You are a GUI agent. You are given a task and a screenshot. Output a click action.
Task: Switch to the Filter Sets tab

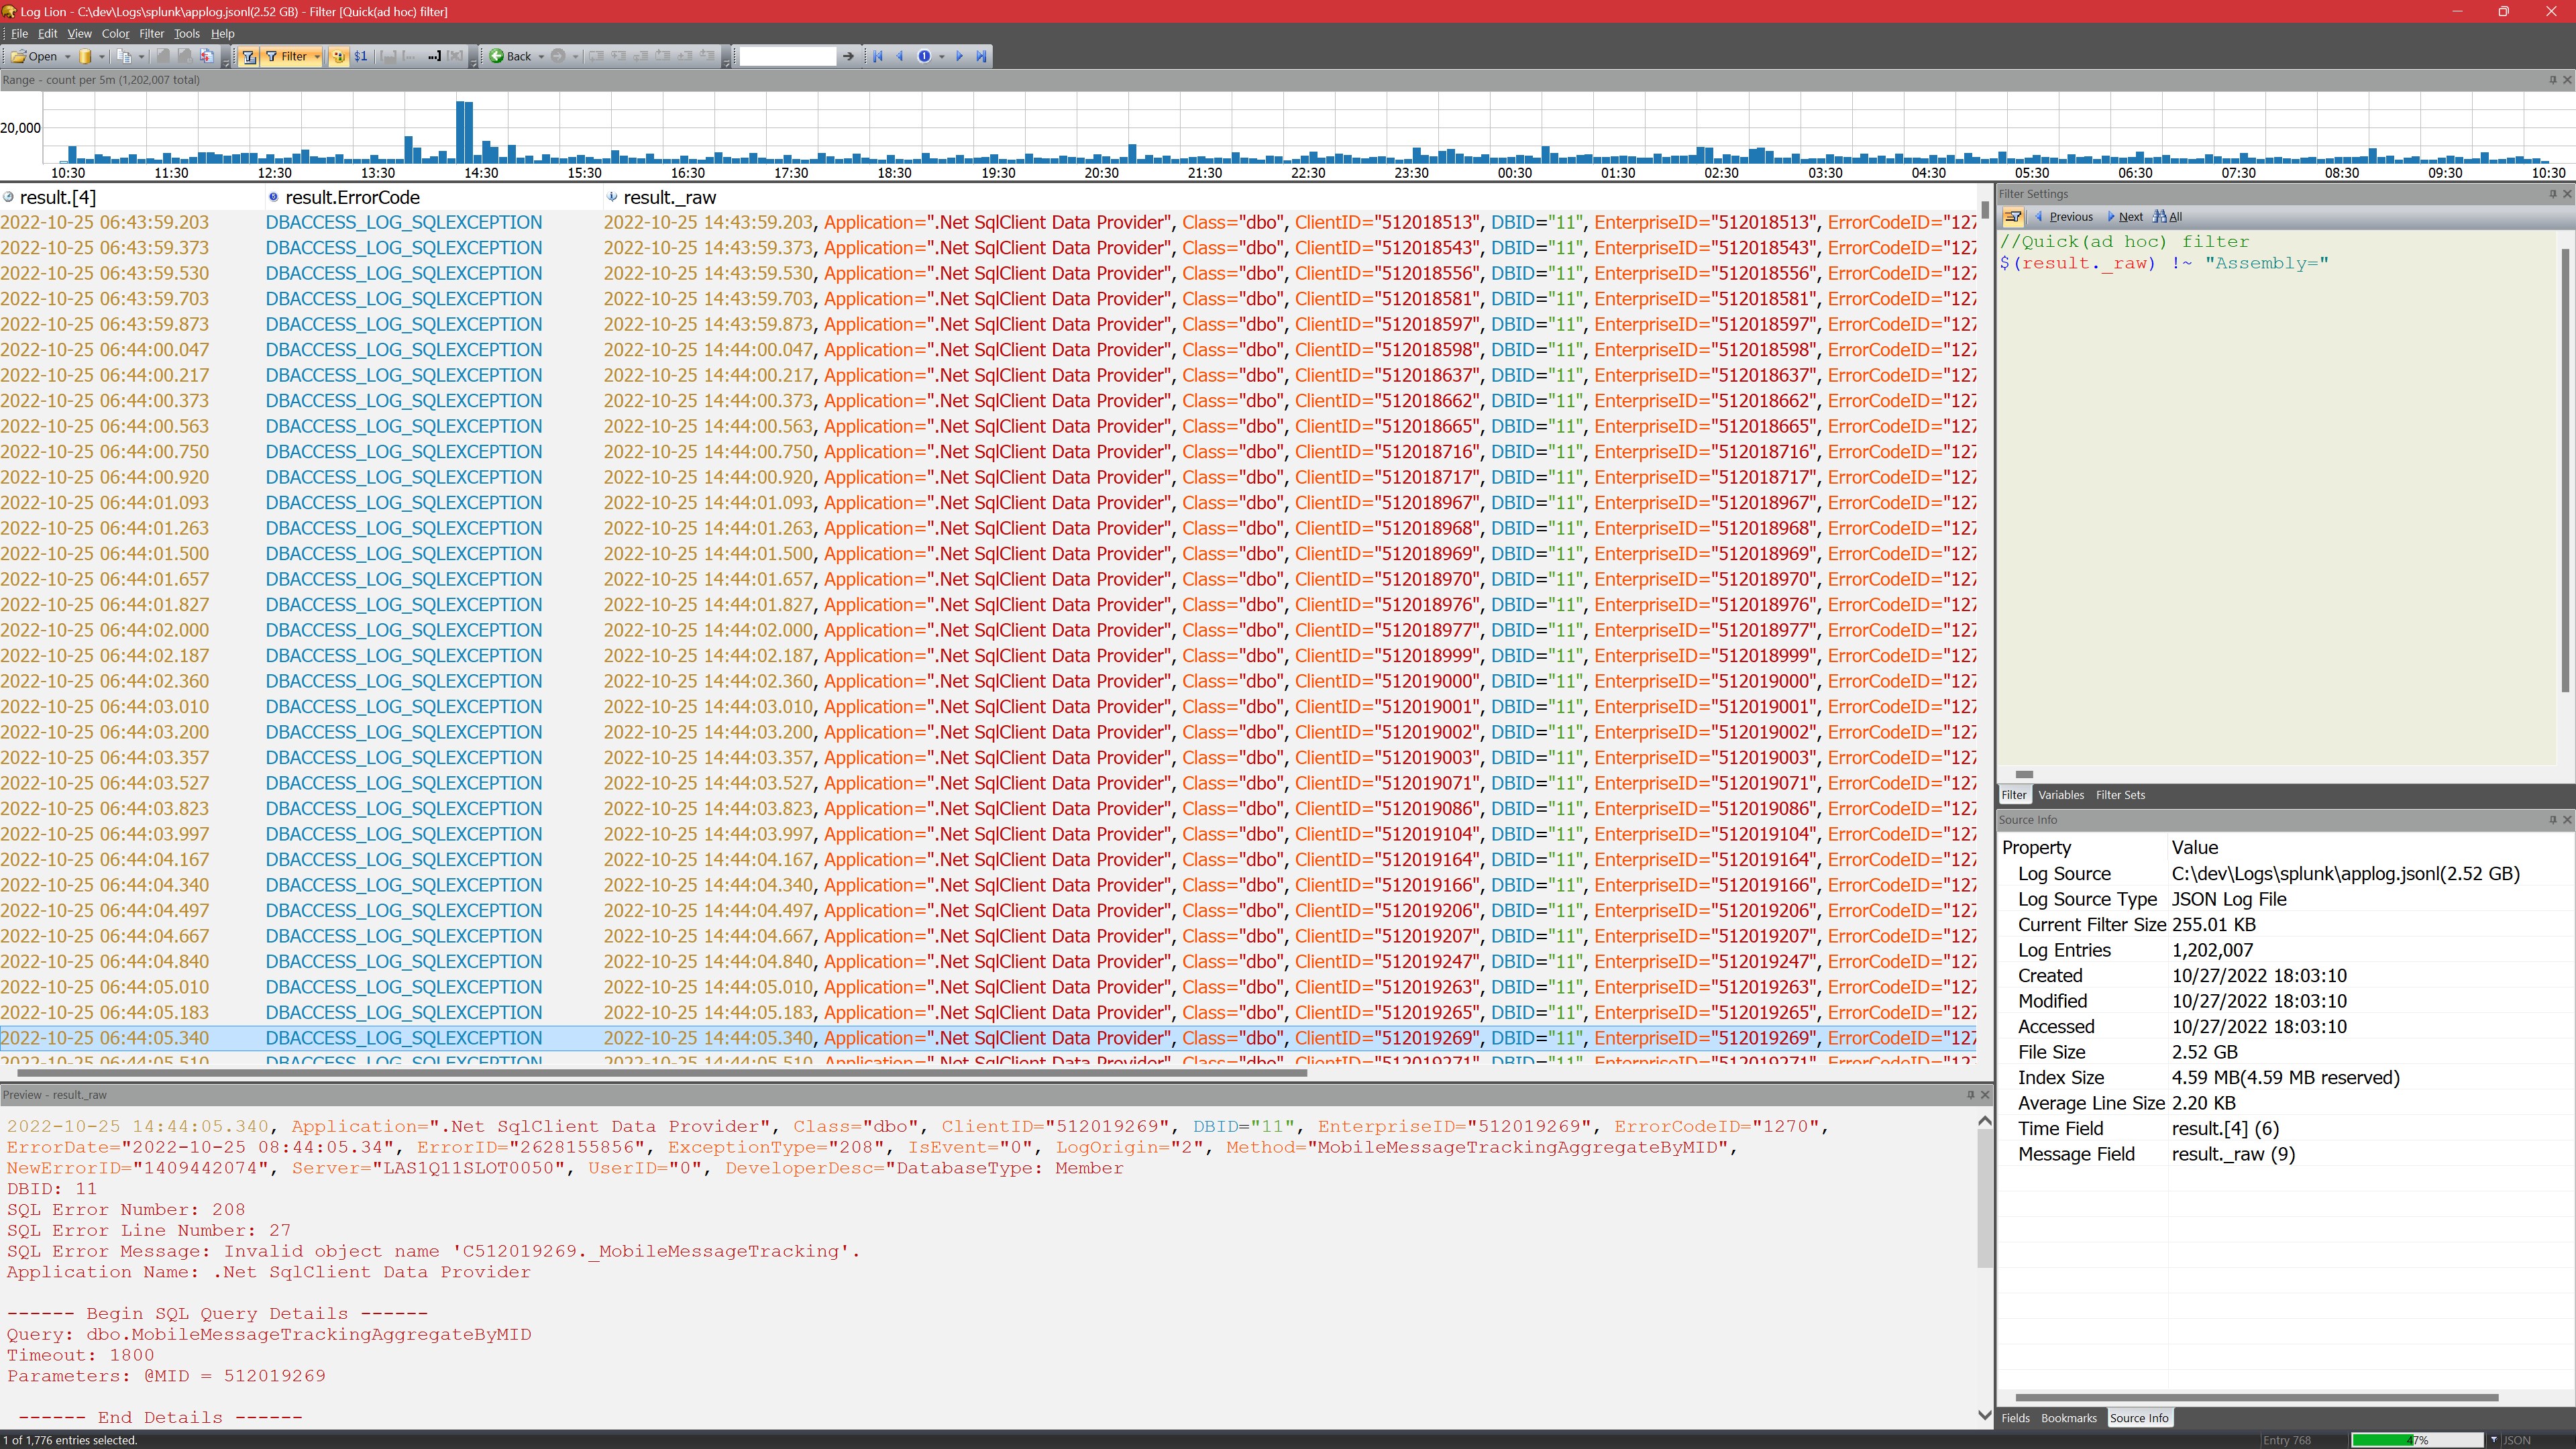2120,795
